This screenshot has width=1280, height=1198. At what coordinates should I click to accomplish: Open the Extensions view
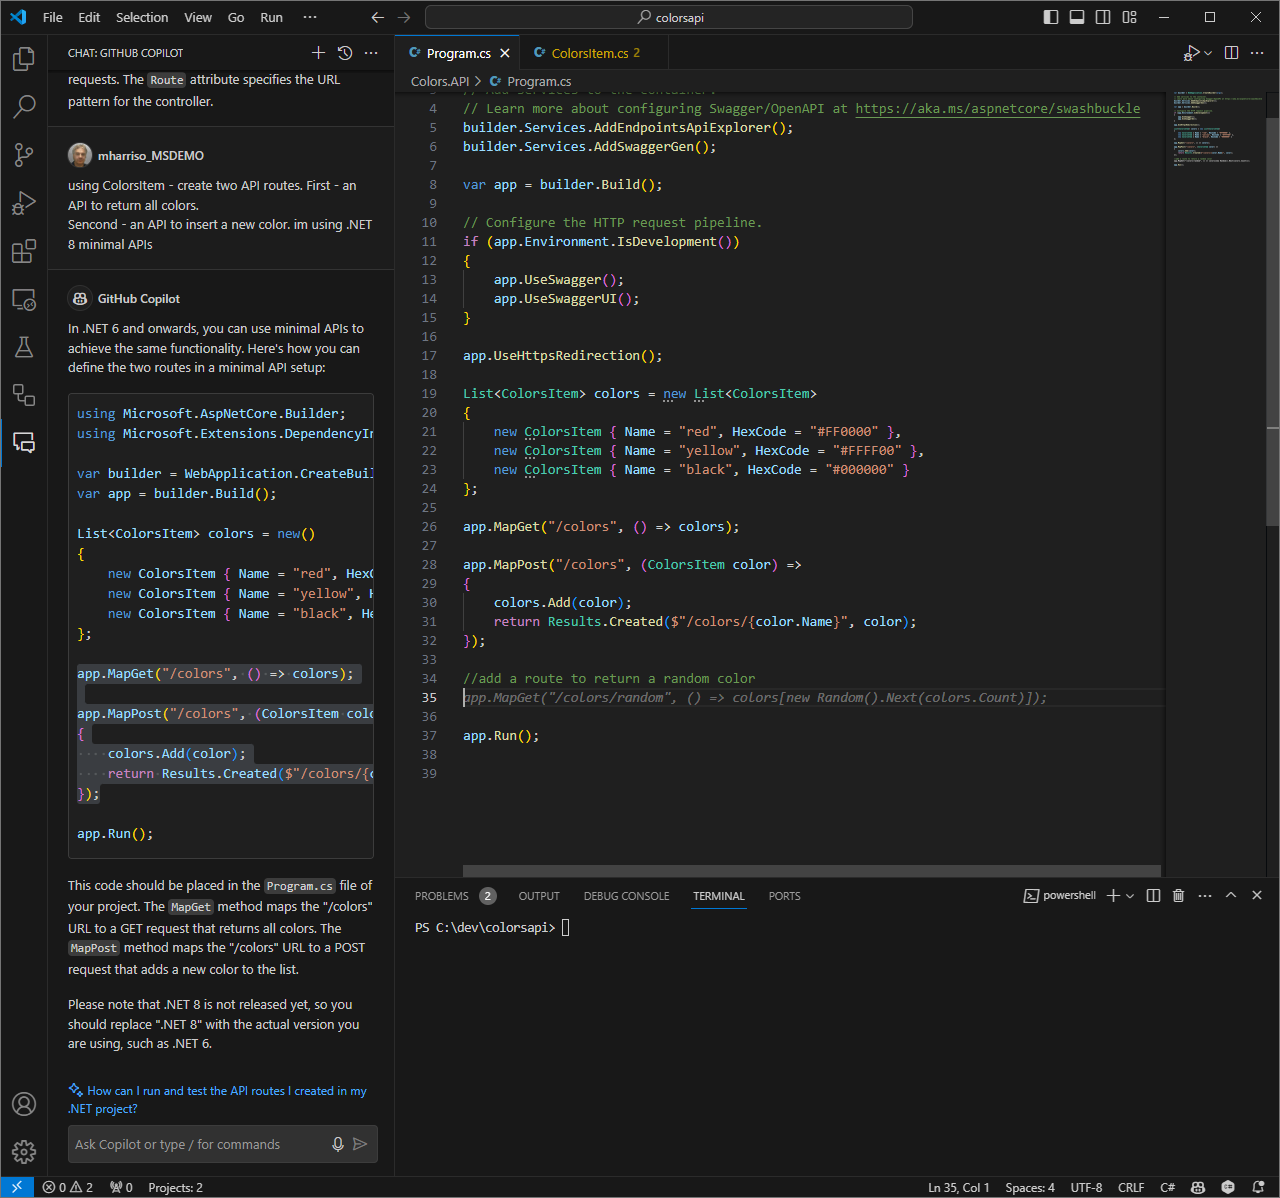tap(24, 251)
